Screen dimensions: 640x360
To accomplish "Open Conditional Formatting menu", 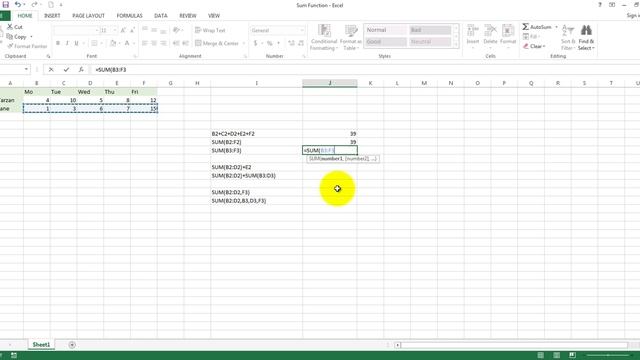I will pos(324,38).
